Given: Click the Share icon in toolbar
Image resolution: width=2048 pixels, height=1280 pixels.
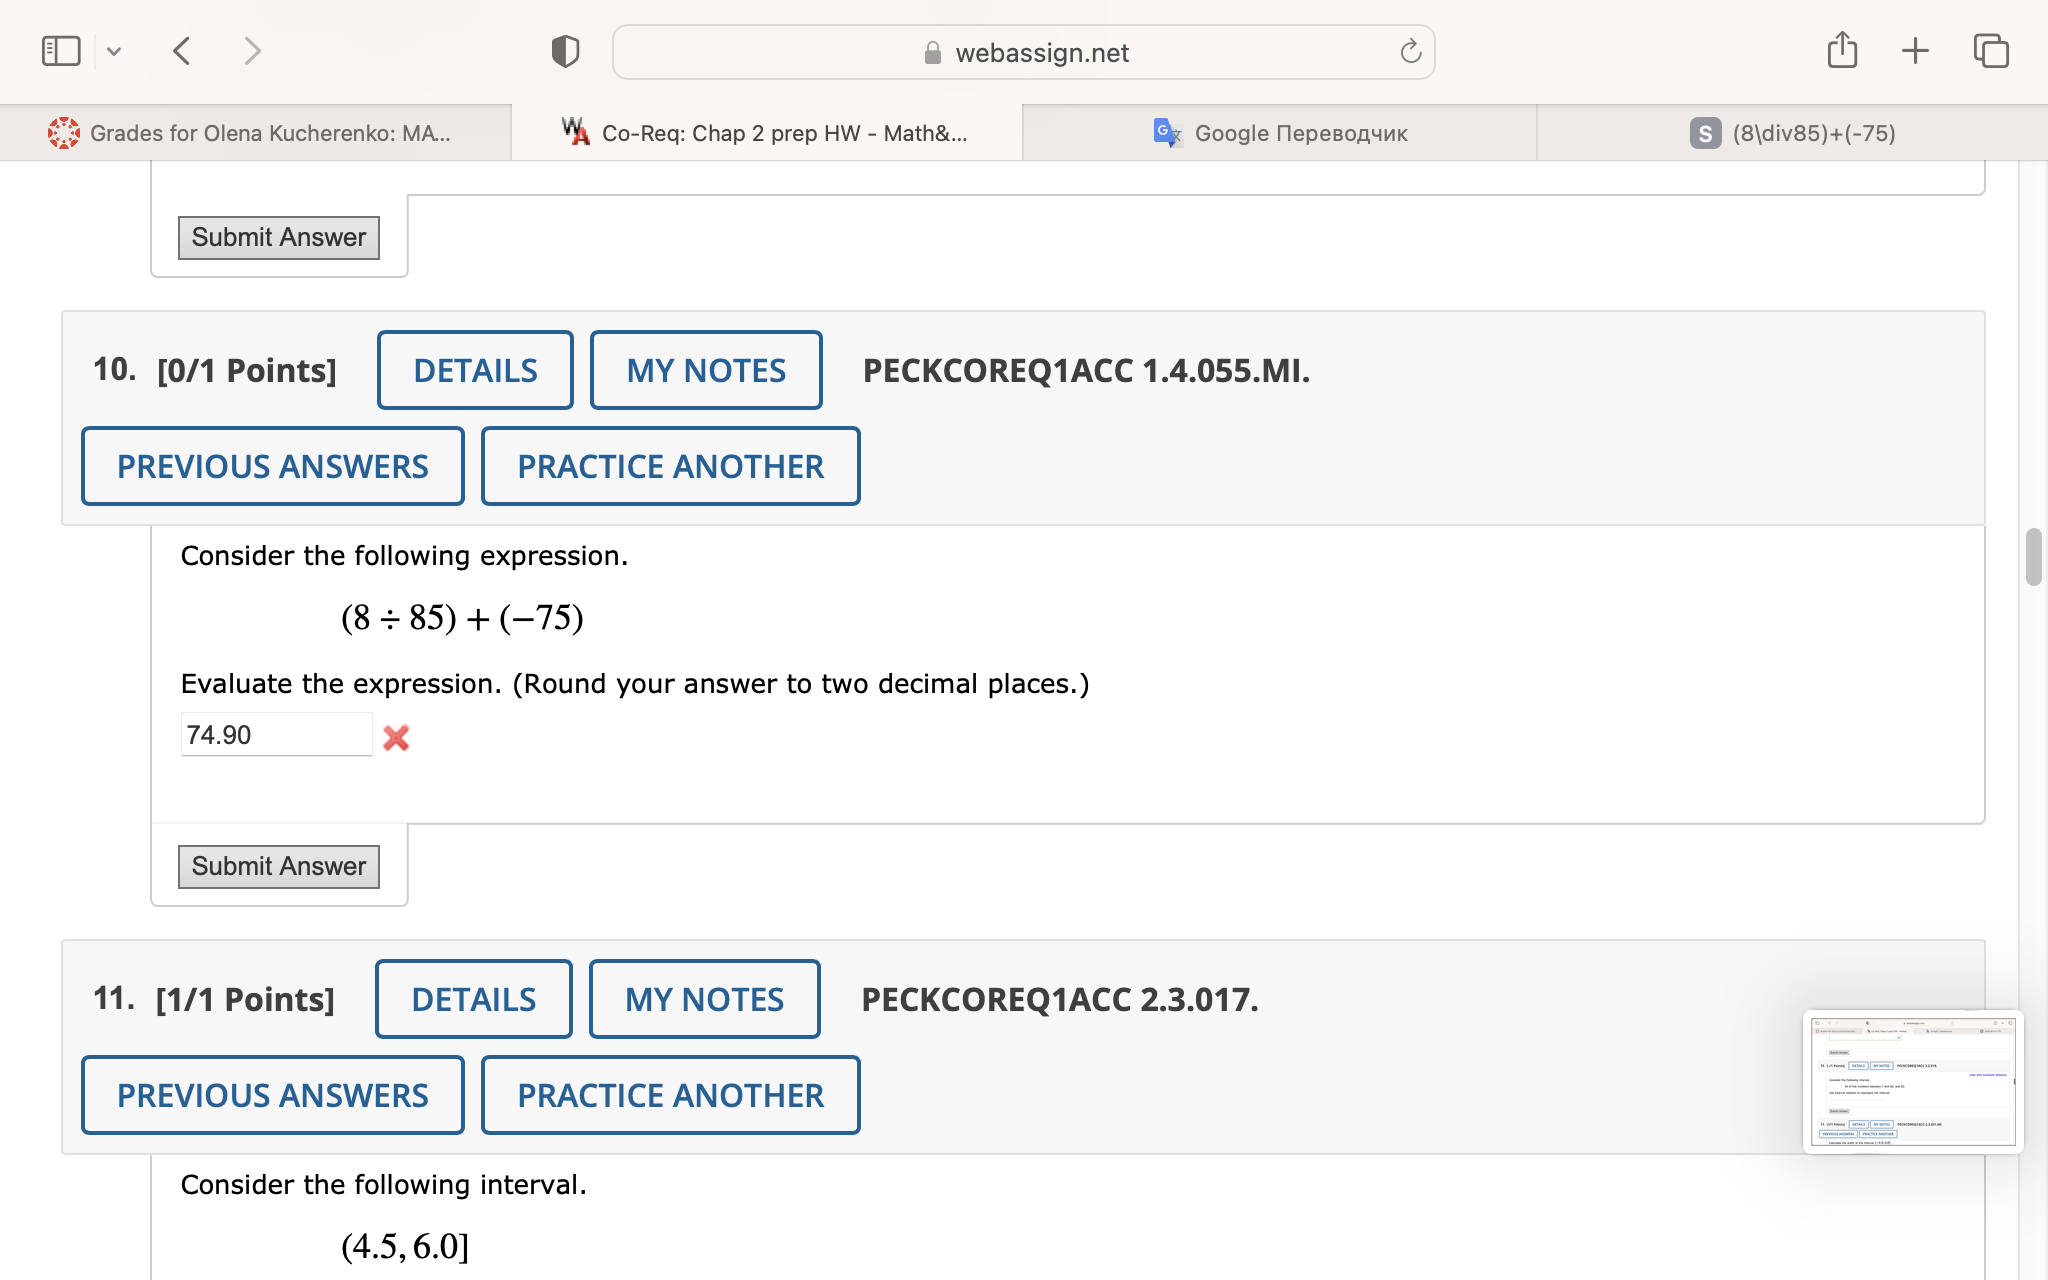Looking at the screenshot, I should pos(1842,50).
